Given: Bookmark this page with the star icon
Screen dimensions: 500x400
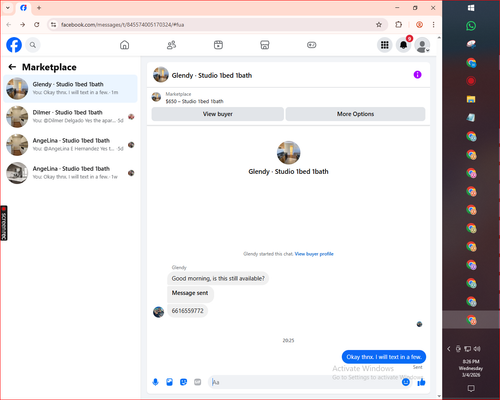Looking at the screenshot, I should (379, 25).
